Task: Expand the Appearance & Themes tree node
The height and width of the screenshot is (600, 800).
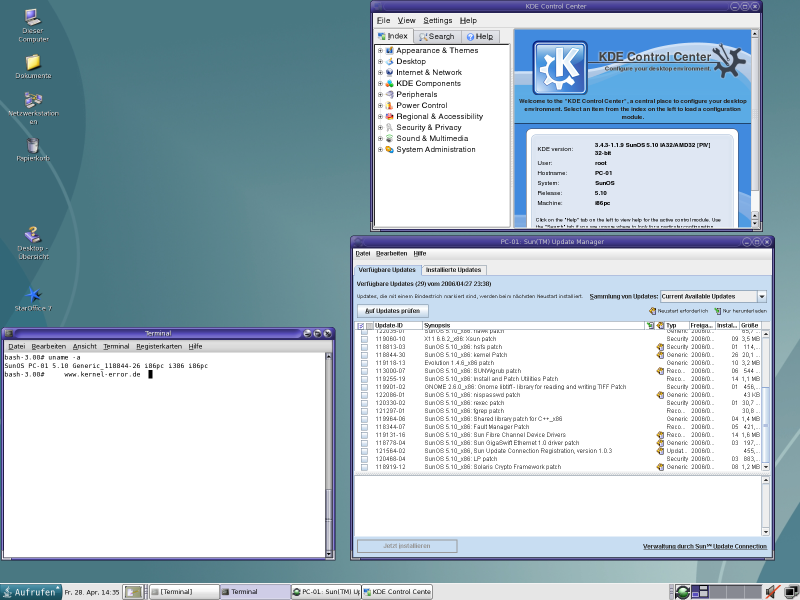Action: [380, 51]
